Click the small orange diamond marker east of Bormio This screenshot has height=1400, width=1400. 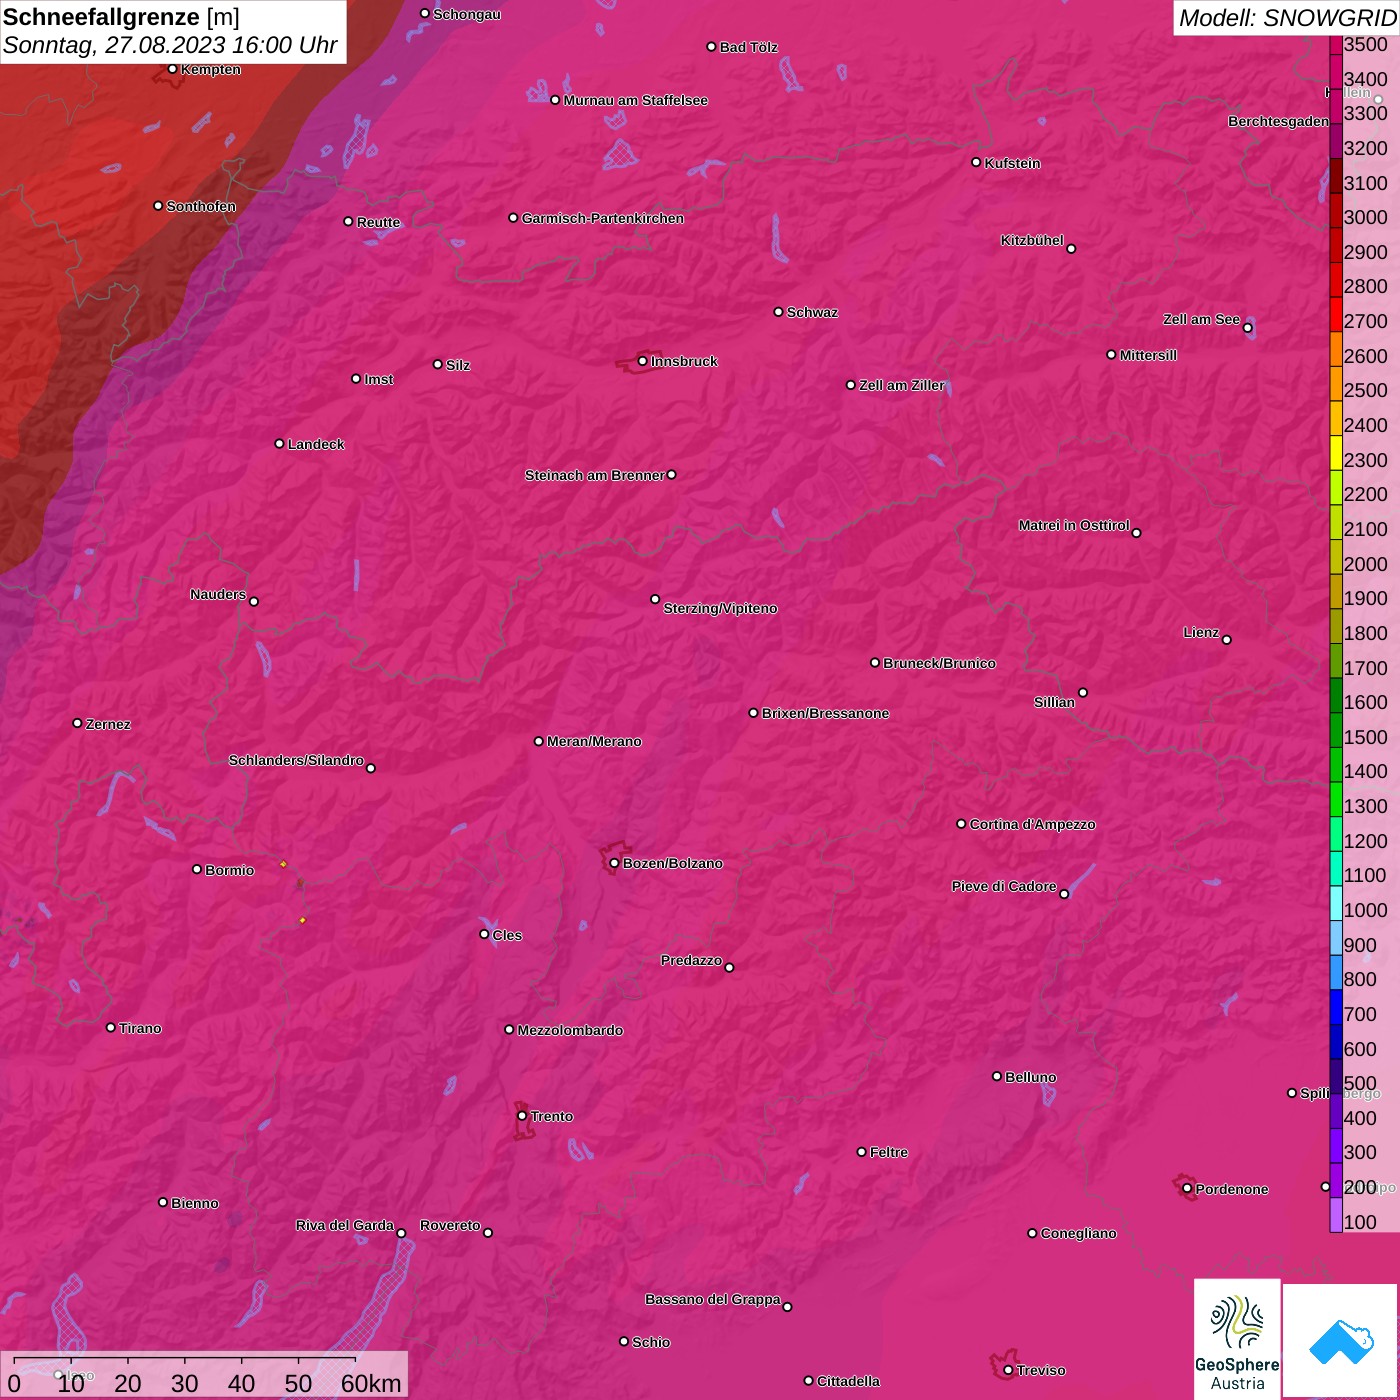point(283,864)
